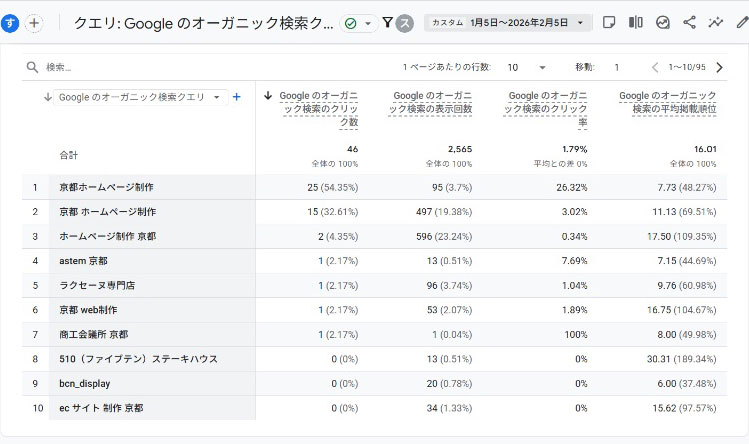The width and height of the screenshot is (749, 444).
Task: Select query bcn_display
Action: pos(85,384)
